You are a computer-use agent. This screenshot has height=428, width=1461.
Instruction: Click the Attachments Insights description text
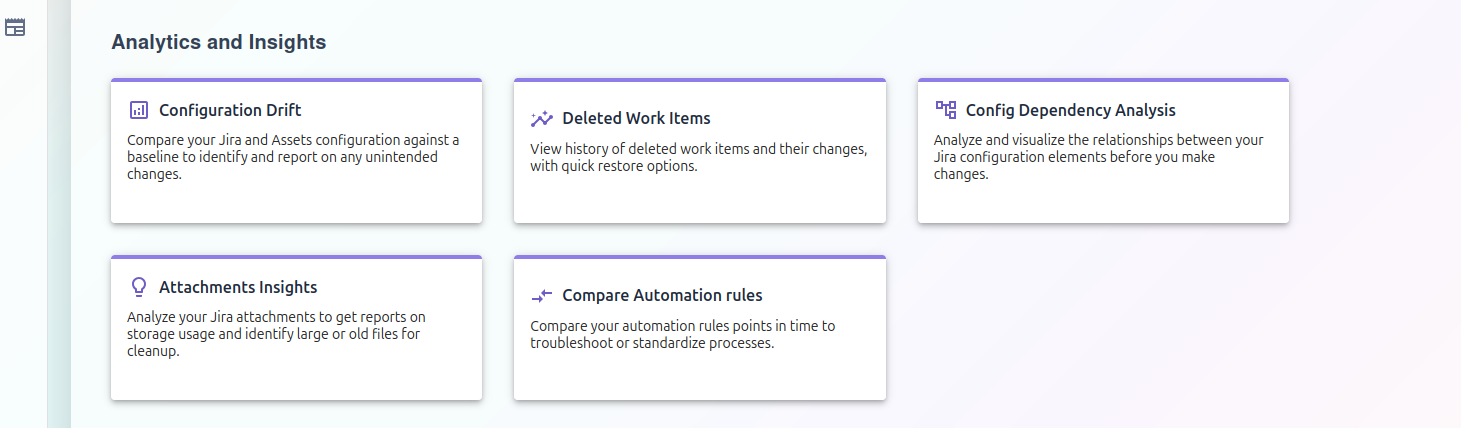[276, 334]
